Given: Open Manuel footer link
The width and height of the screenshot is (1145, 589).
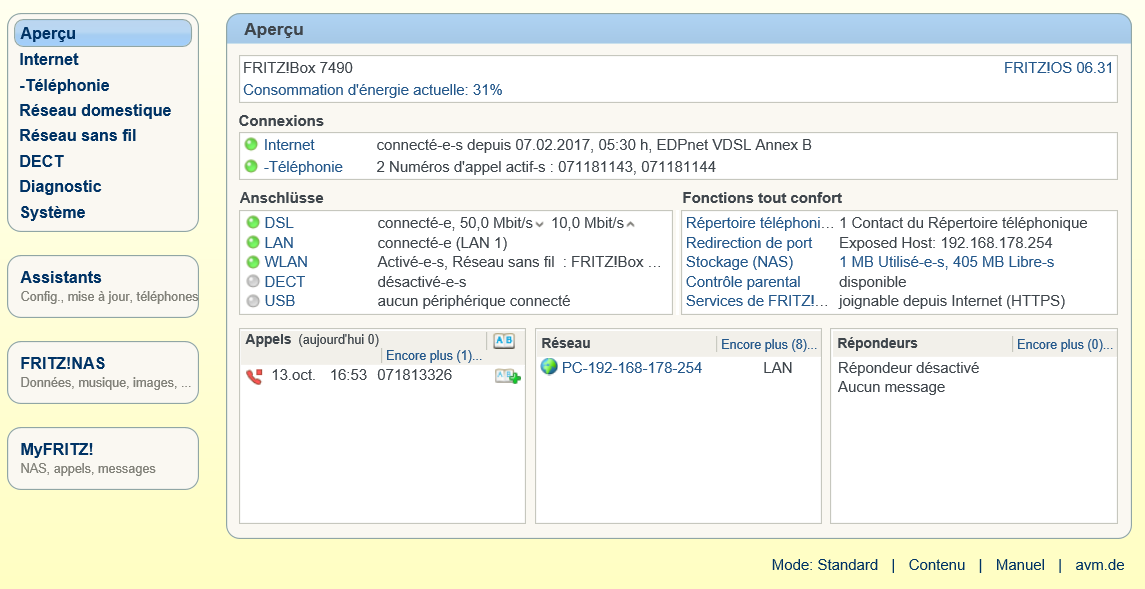Looking at the screenshot, I should click(x=1020, y=565).
